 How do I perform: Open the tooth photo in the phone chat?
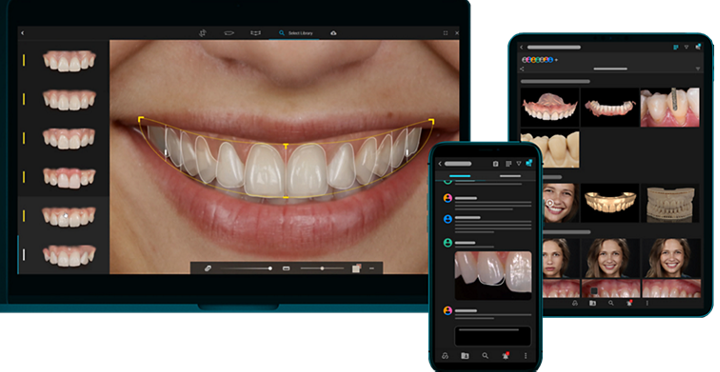point(493,276)
